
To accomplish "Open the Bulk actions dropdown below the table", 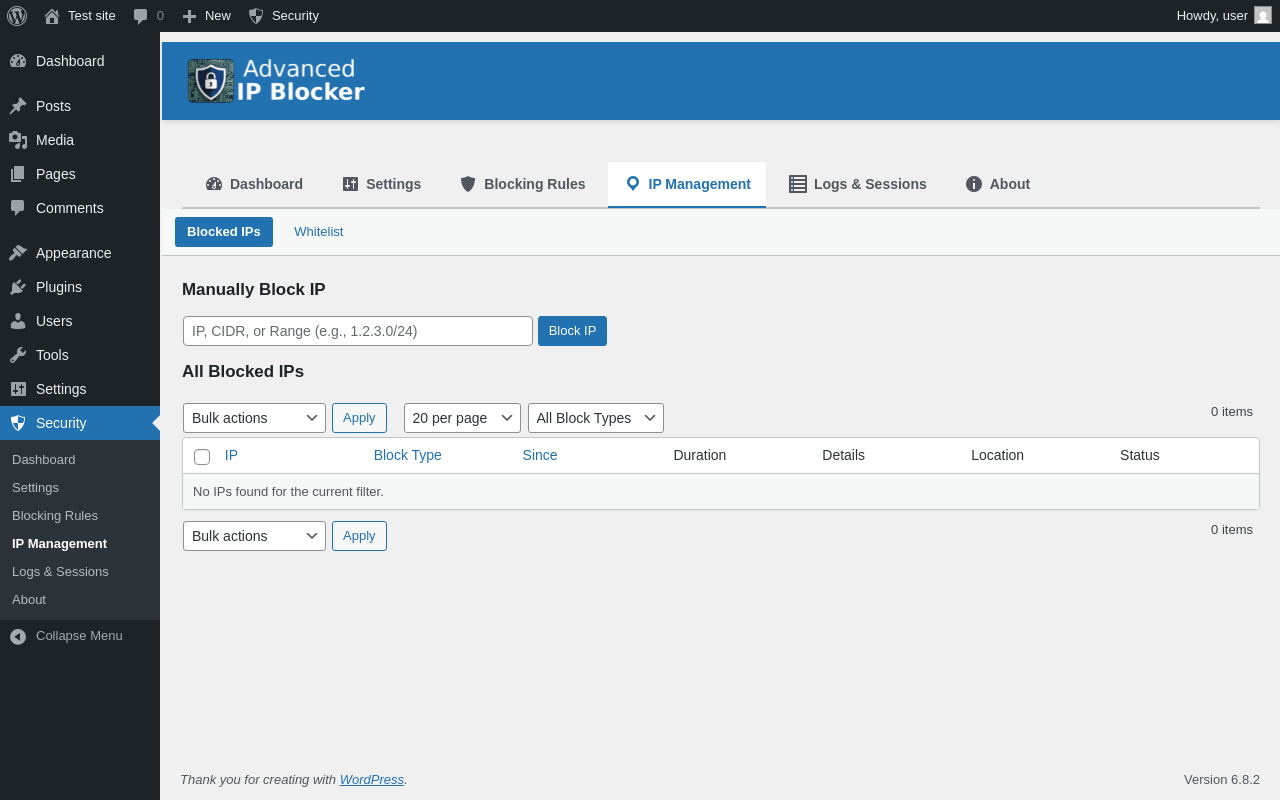I will pos(254,536).
